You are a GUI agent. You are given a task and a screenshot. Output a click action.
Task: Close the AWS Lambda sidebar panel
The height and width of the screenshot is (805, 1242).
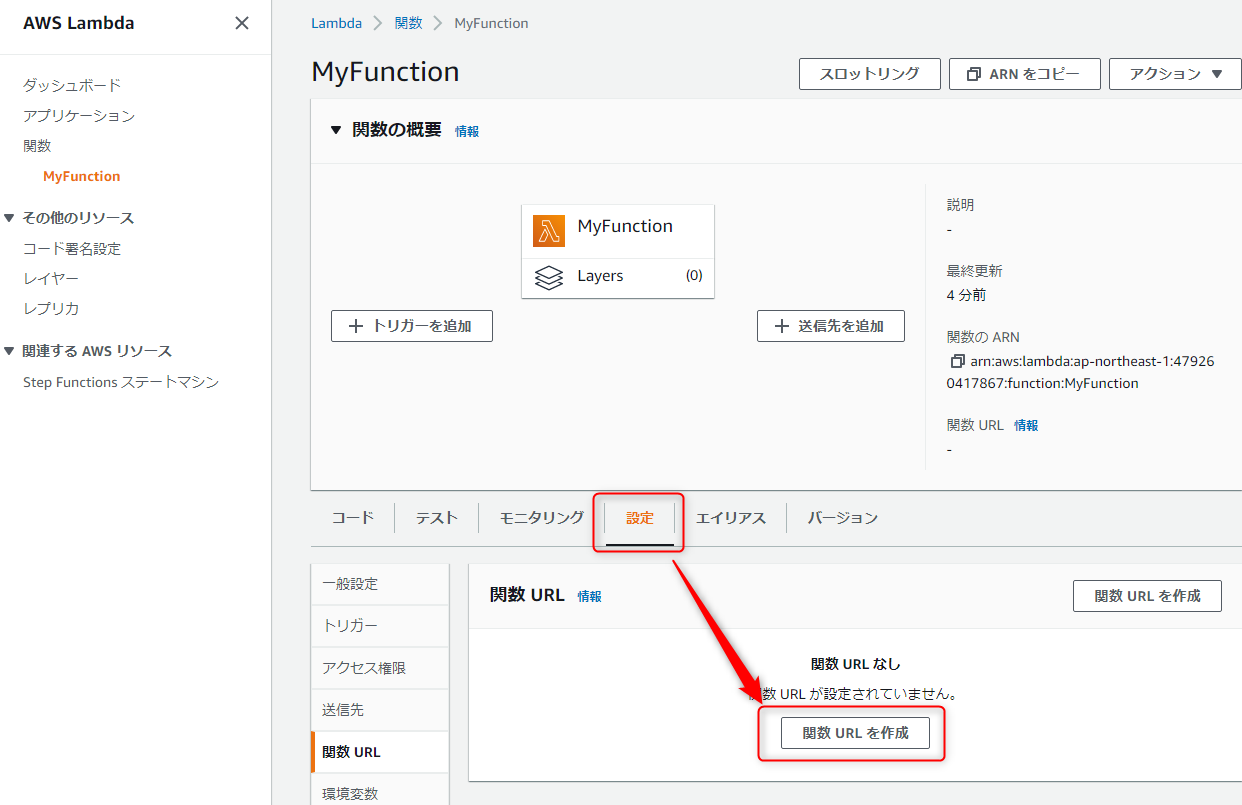click(x=242, y=23)
